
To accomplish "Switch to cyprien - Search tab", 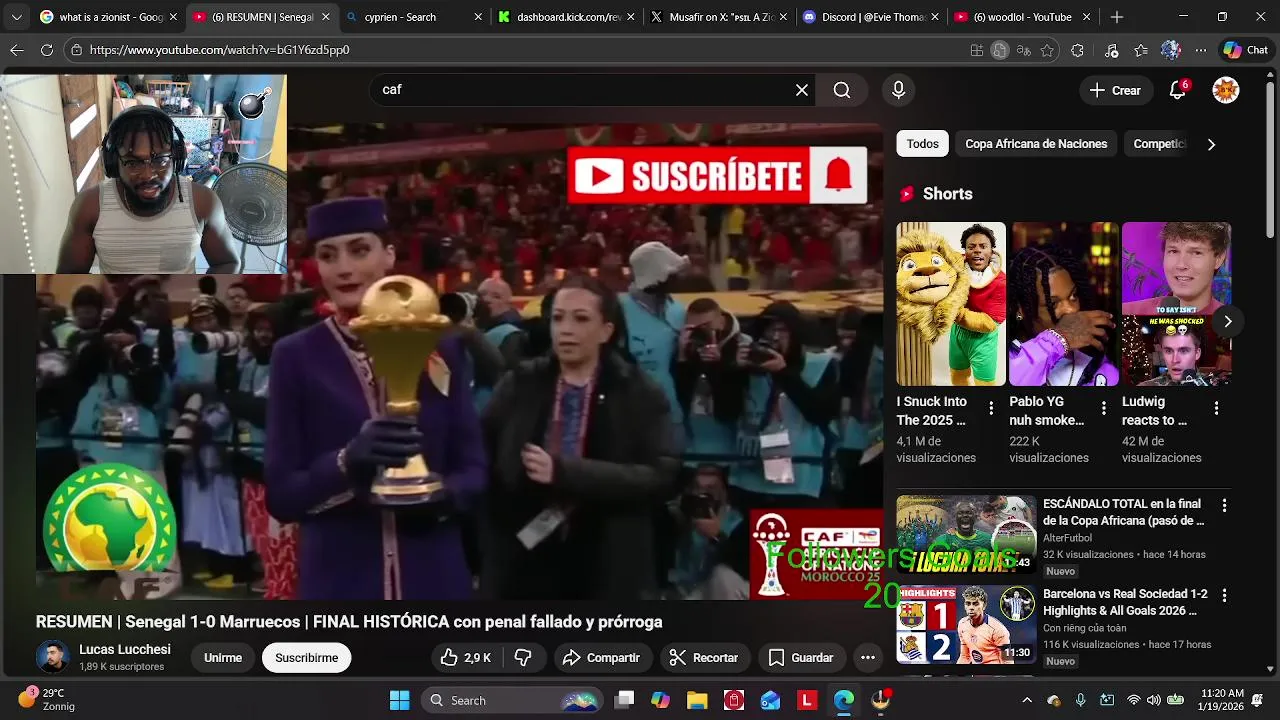I will click(x=412, y=17).
